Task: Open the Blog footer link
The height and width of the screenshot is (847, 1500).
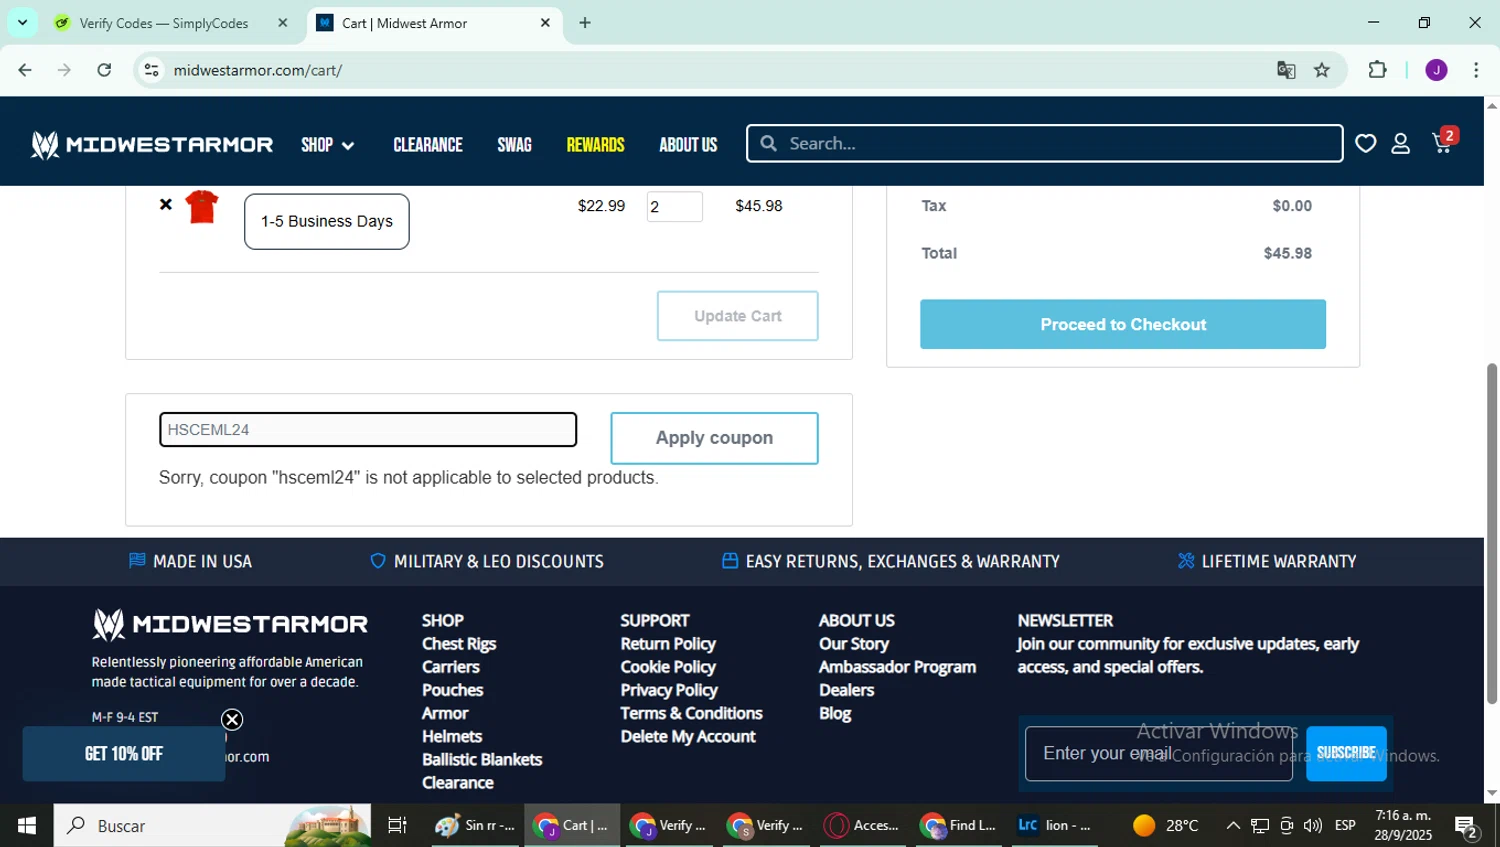Action: [x=835, y=713]
